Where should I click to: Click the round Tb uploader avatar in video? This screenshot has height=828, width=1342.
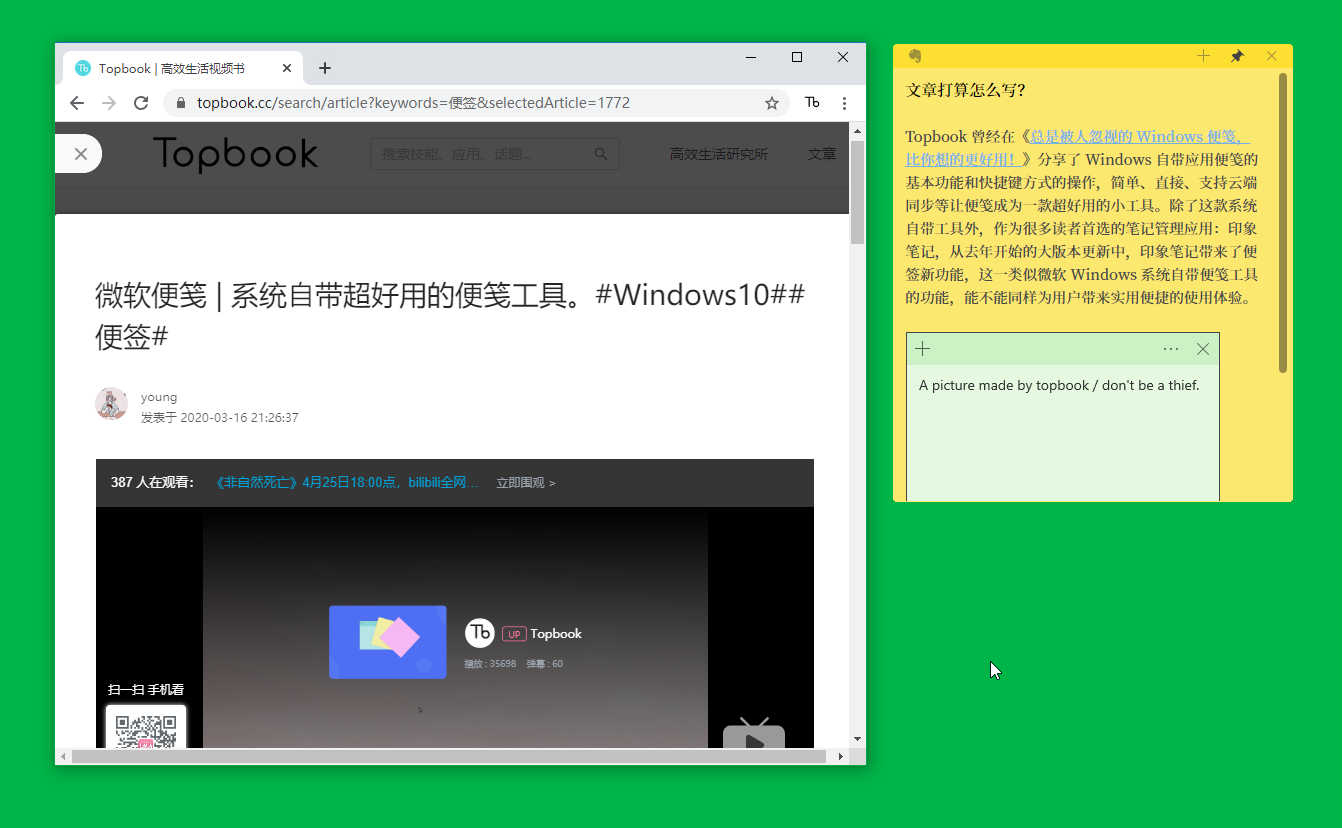[x=480, y=633]
